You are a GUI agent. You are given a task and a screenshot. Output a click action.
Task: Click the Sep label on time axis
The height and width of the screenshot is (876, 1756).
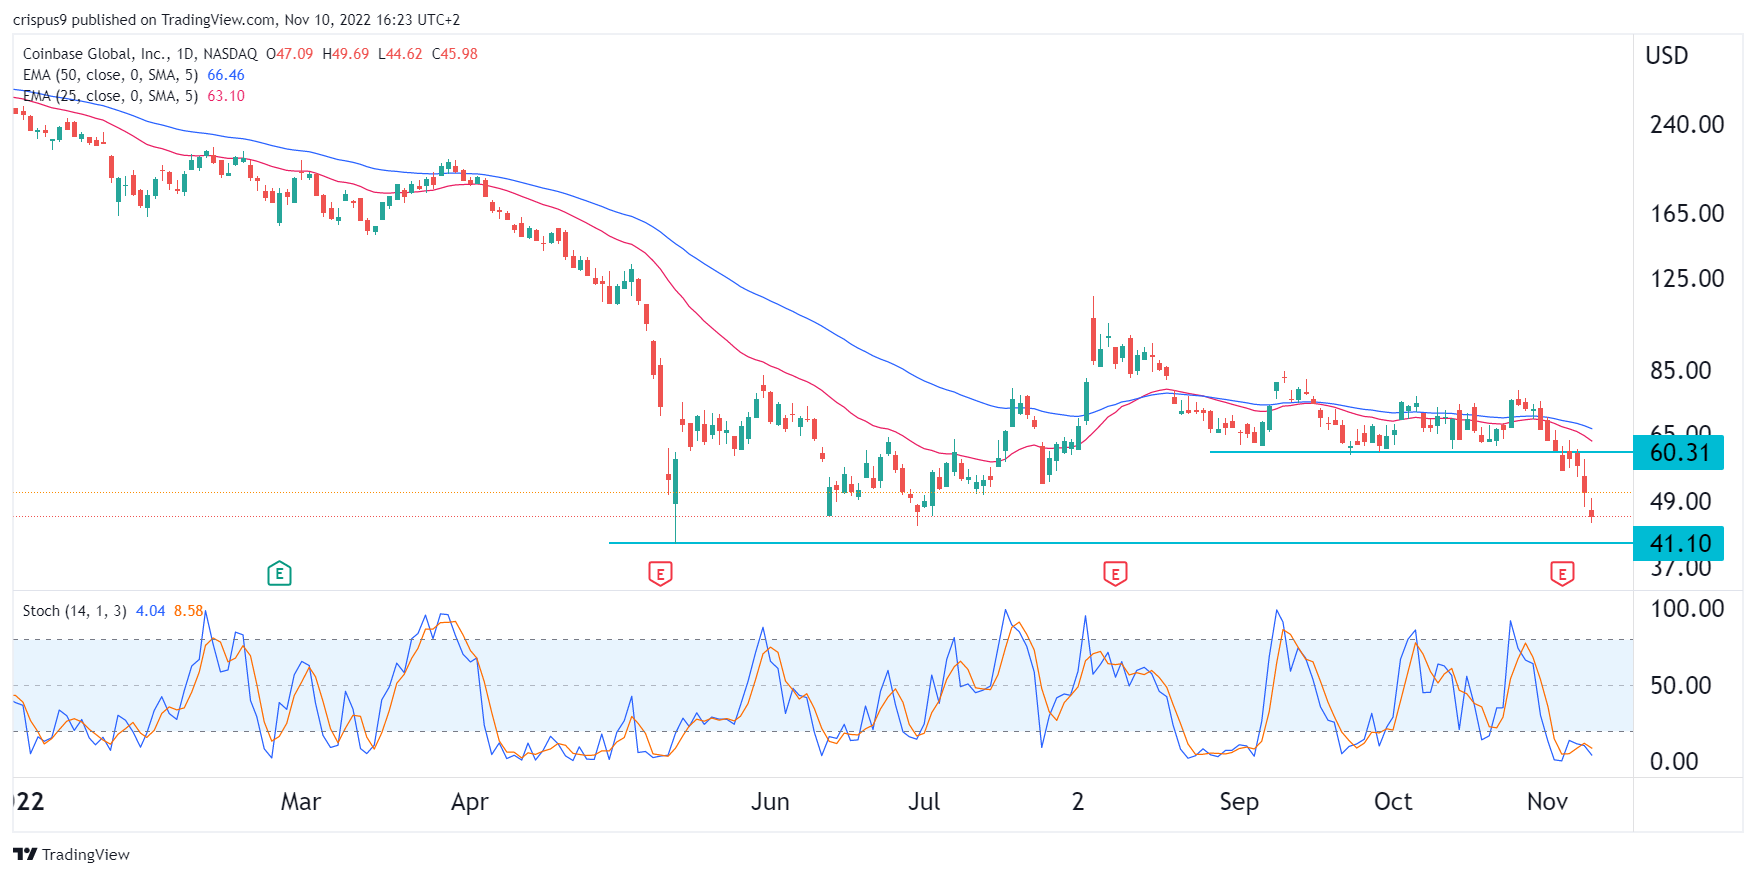point(1239,802)
